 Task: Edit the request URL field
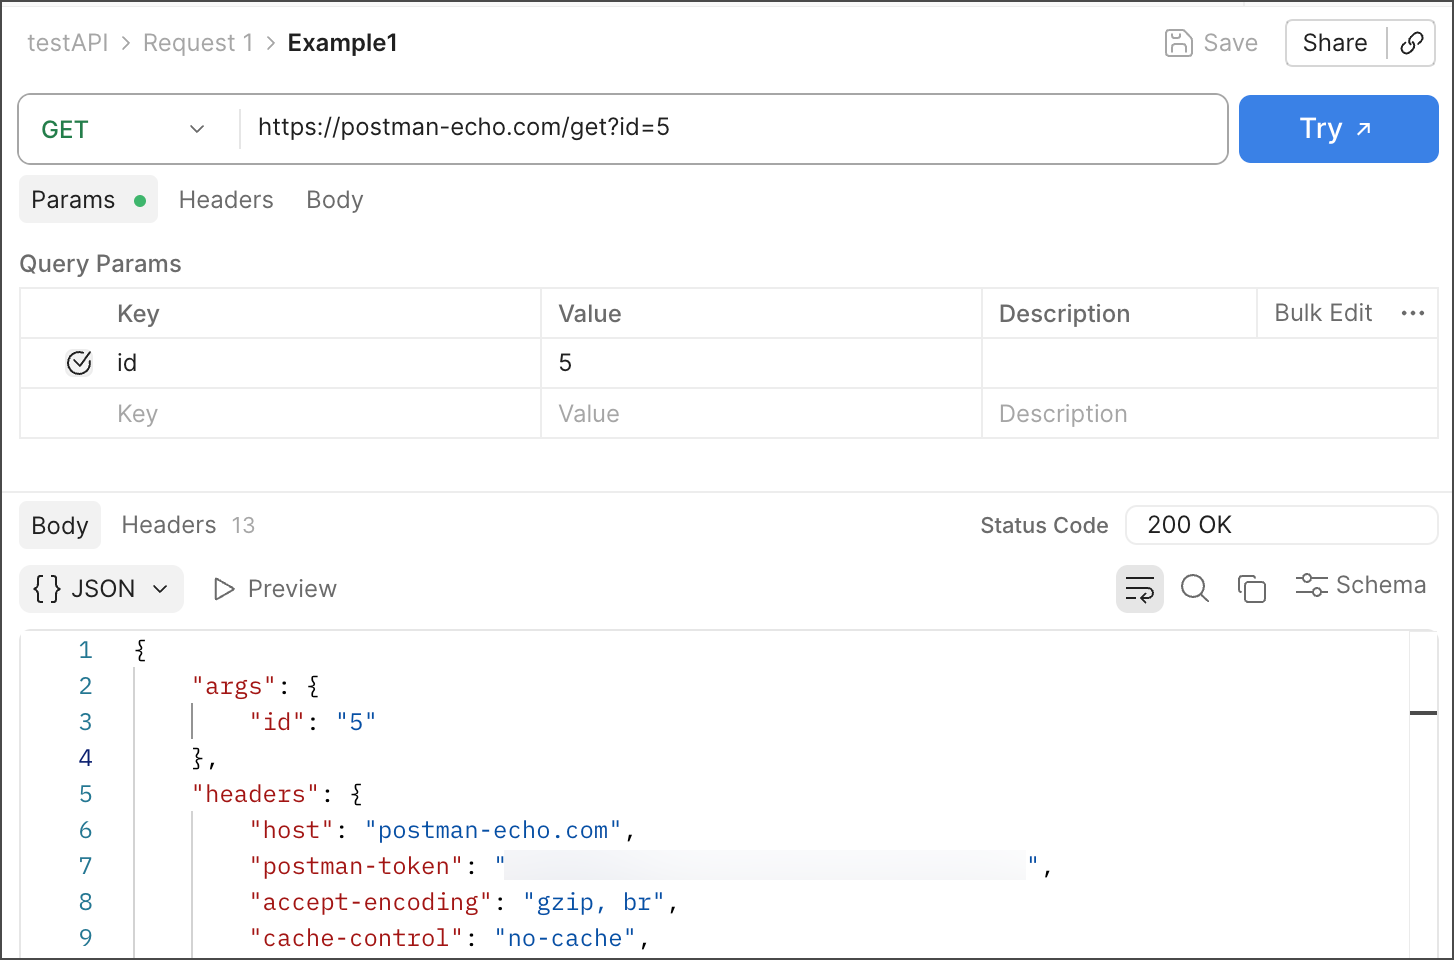pyautogui.click(x=733, y=128)
